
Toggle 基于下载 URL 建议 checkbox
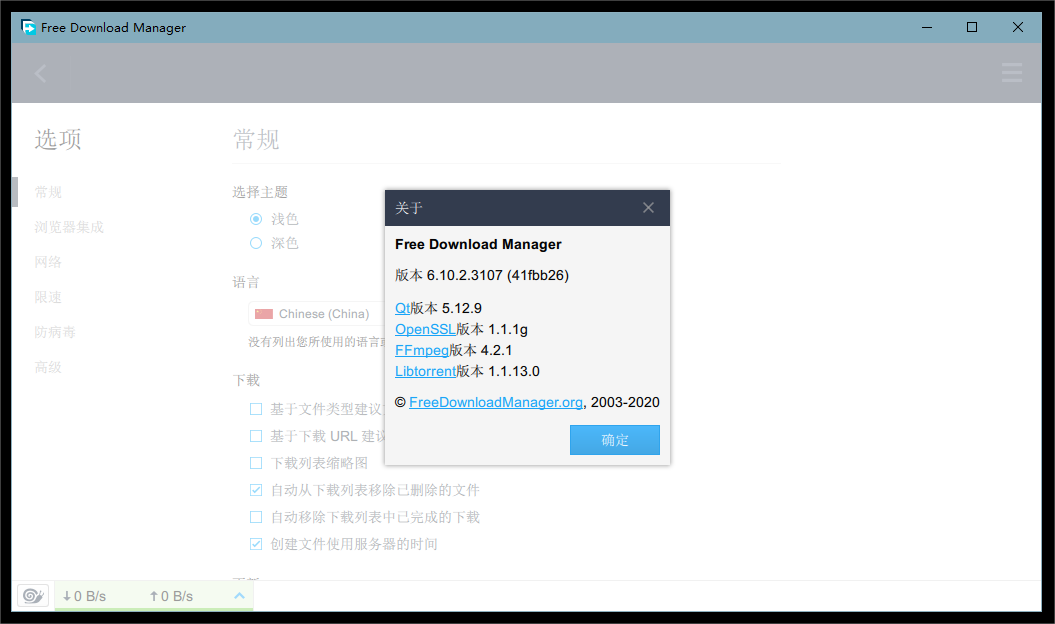click(256, 436)
